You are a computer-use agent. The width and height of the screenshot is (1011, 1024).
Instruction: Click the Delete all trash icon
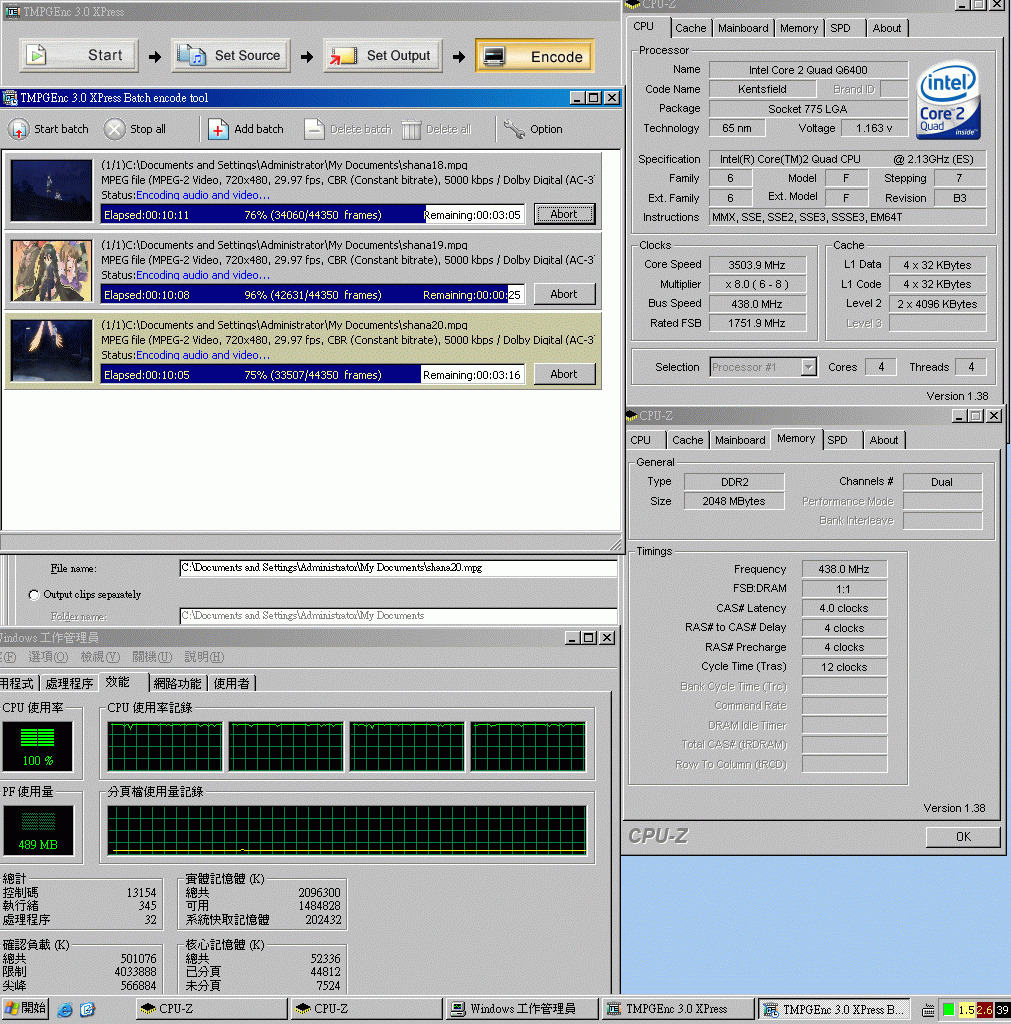pos(411,129)
